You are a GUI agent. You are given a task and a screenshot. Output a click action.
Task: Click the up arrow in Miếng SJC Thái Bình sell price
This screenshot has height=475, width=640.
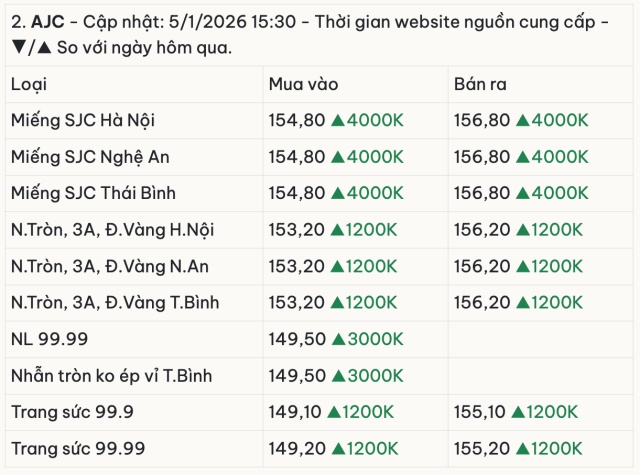[x=523, y=193]
